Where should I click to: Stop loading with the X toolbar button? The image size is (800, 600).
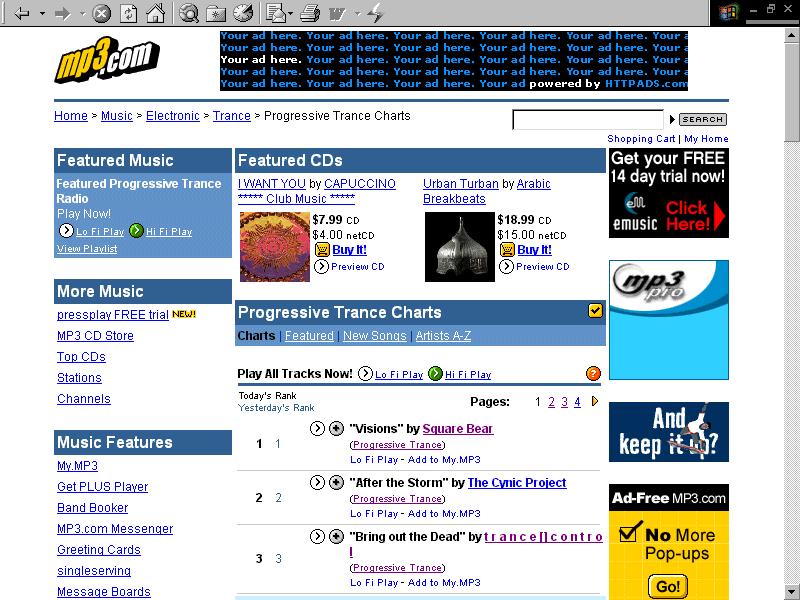101,13
